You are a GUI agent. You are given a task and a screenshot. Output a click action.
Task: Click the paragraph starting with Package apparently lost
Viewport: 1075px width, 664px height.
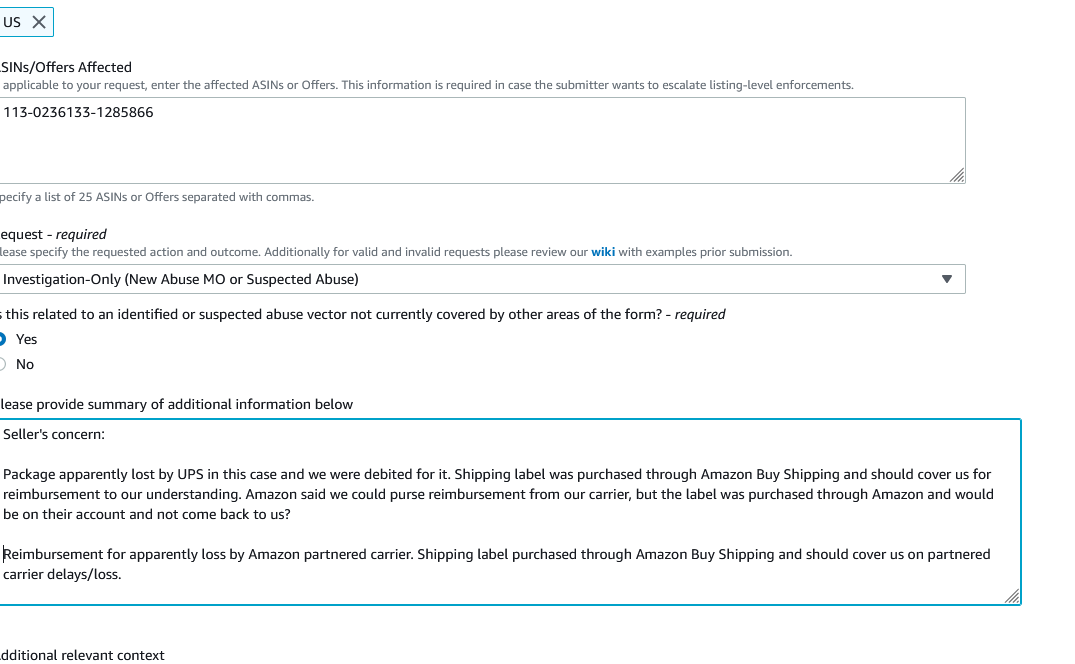pos(497,494)
